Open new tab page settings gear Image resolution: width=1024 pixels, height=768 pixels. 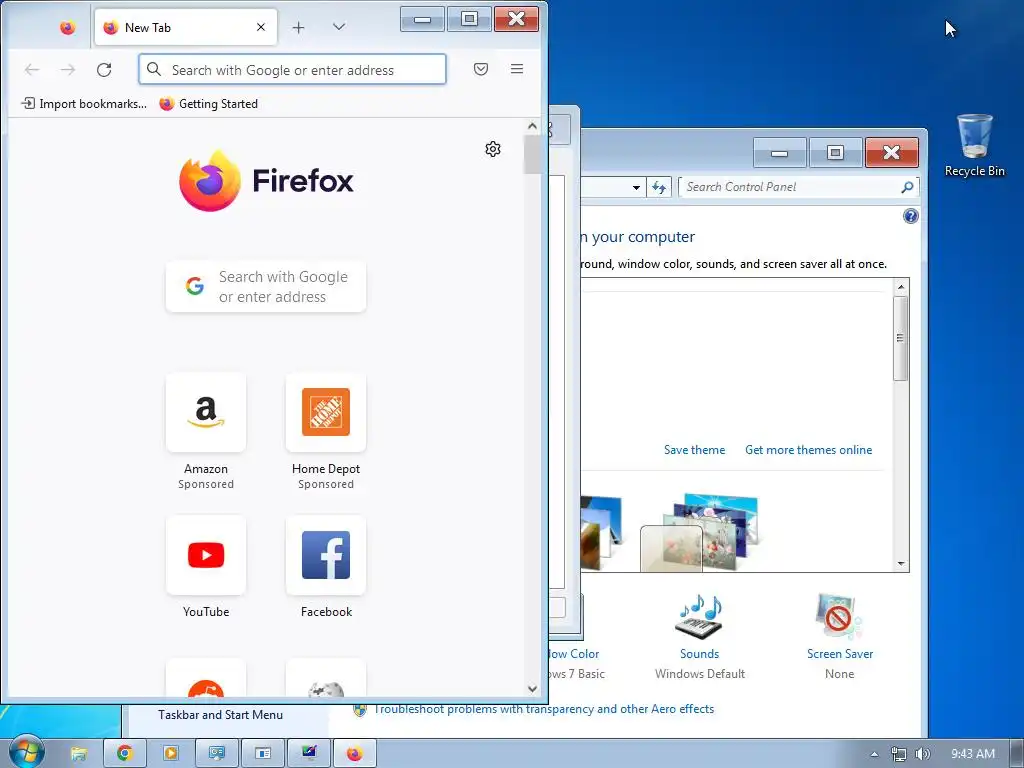(x=493, y=149)
